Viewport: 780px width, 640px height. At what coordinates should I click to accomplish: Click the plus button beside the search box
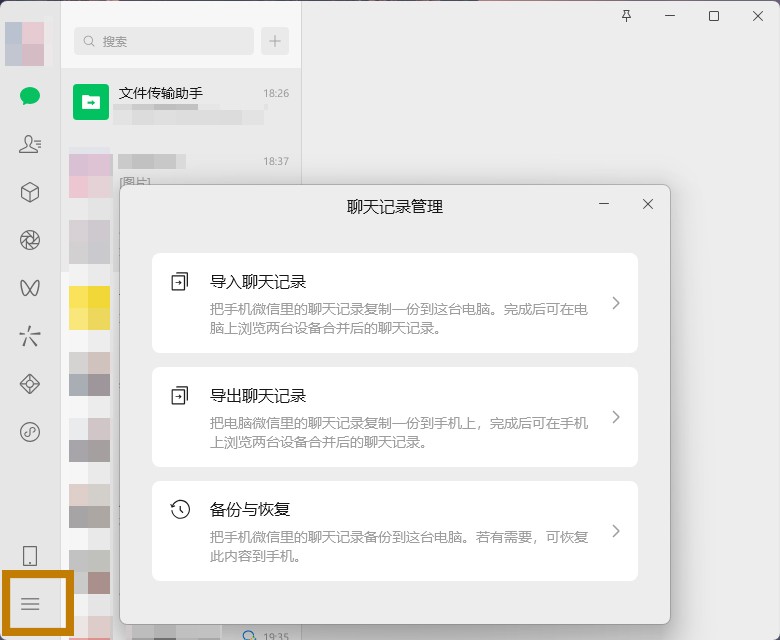(x=275, y=41)
